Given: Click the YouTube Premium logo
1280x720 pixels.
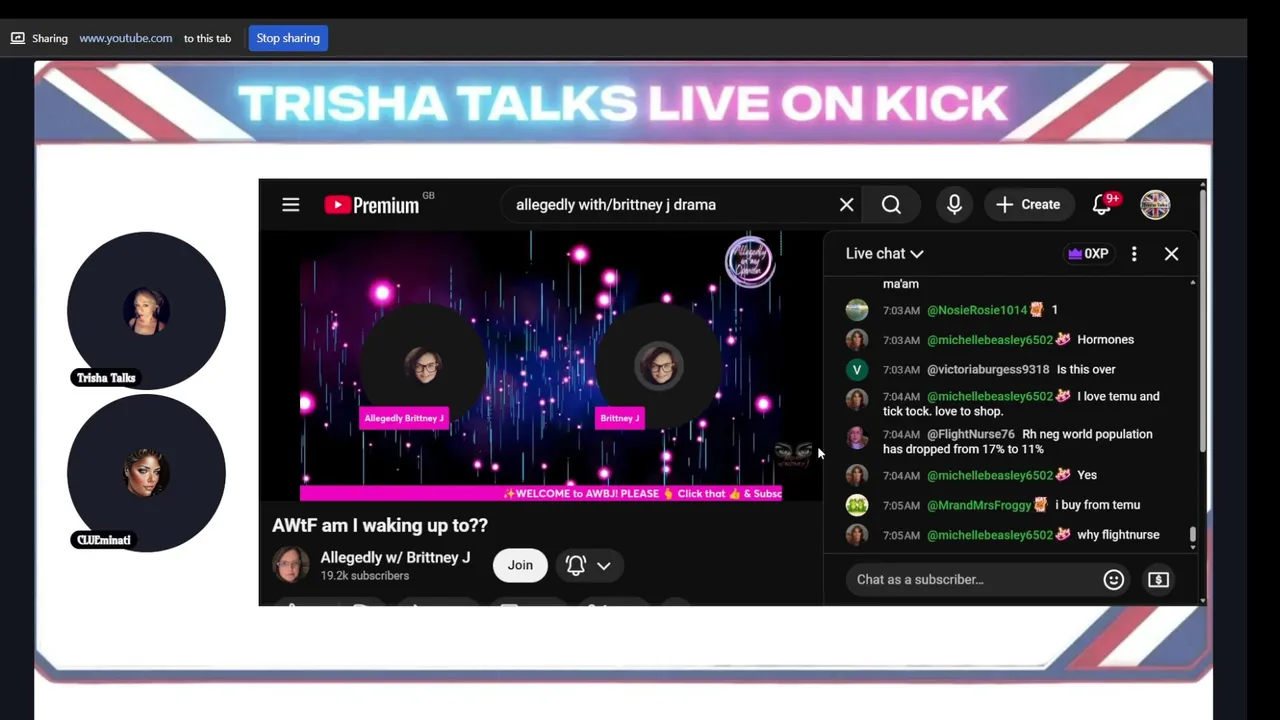Looking at the screenshot, I should [372, 205].
